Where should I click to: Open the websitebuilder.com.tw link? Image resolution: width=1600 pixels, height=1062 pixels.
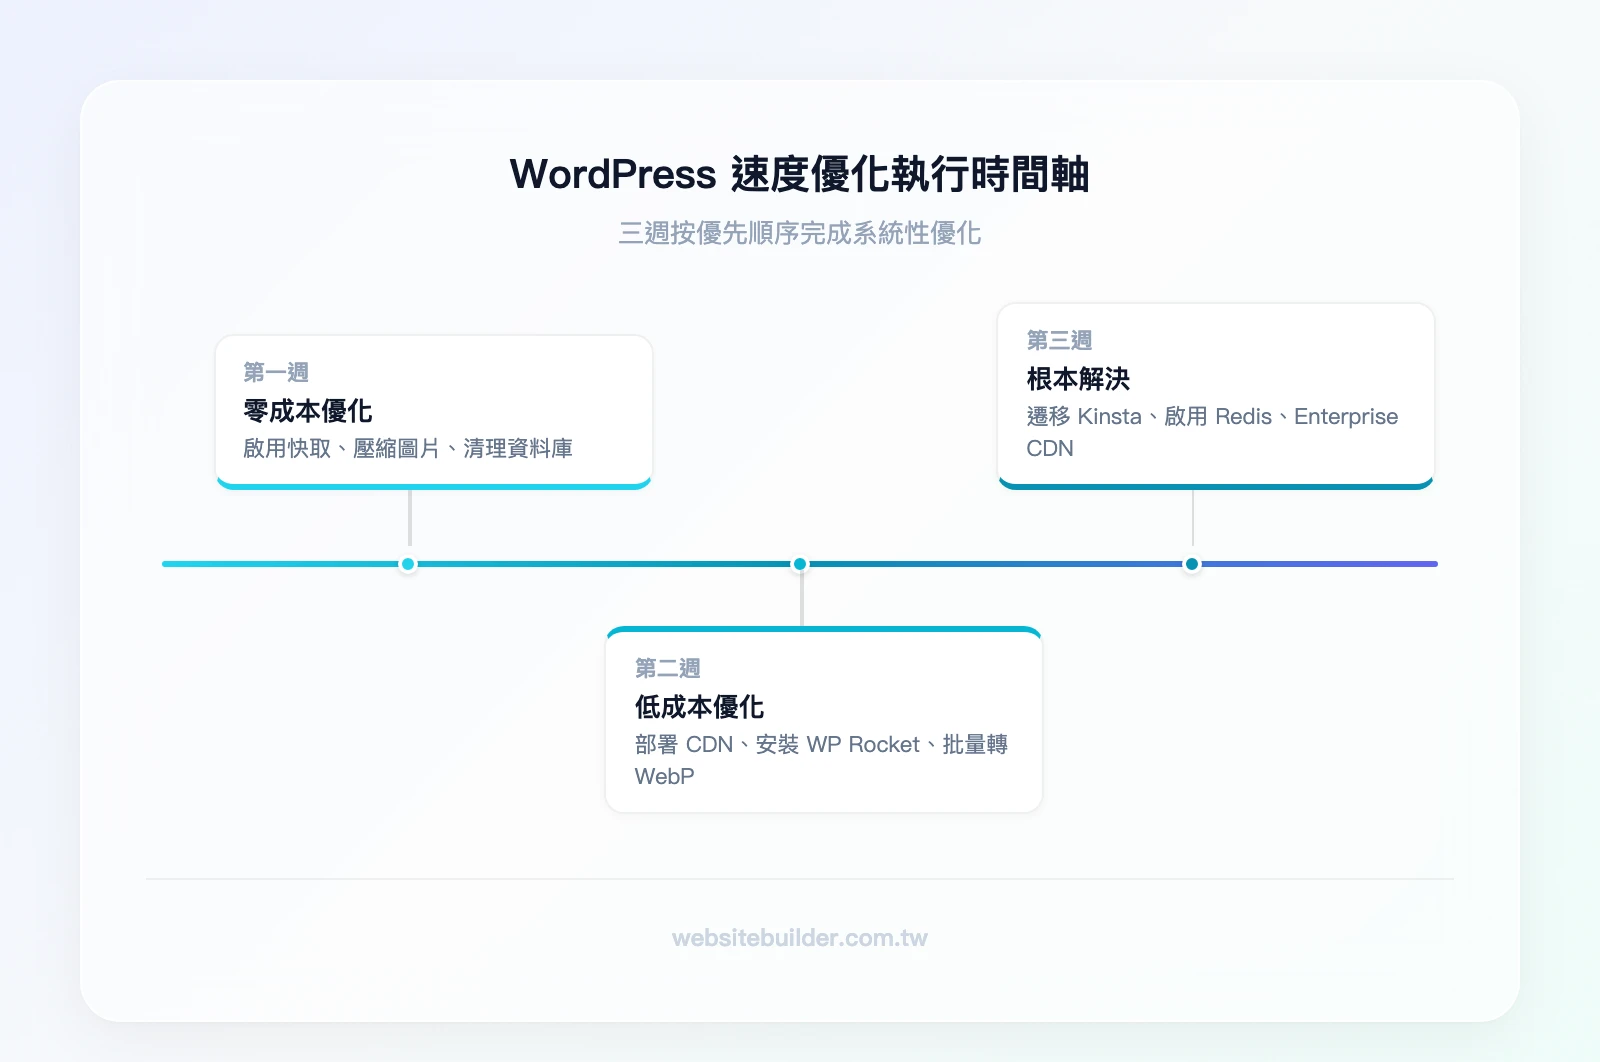click(798, 938)
